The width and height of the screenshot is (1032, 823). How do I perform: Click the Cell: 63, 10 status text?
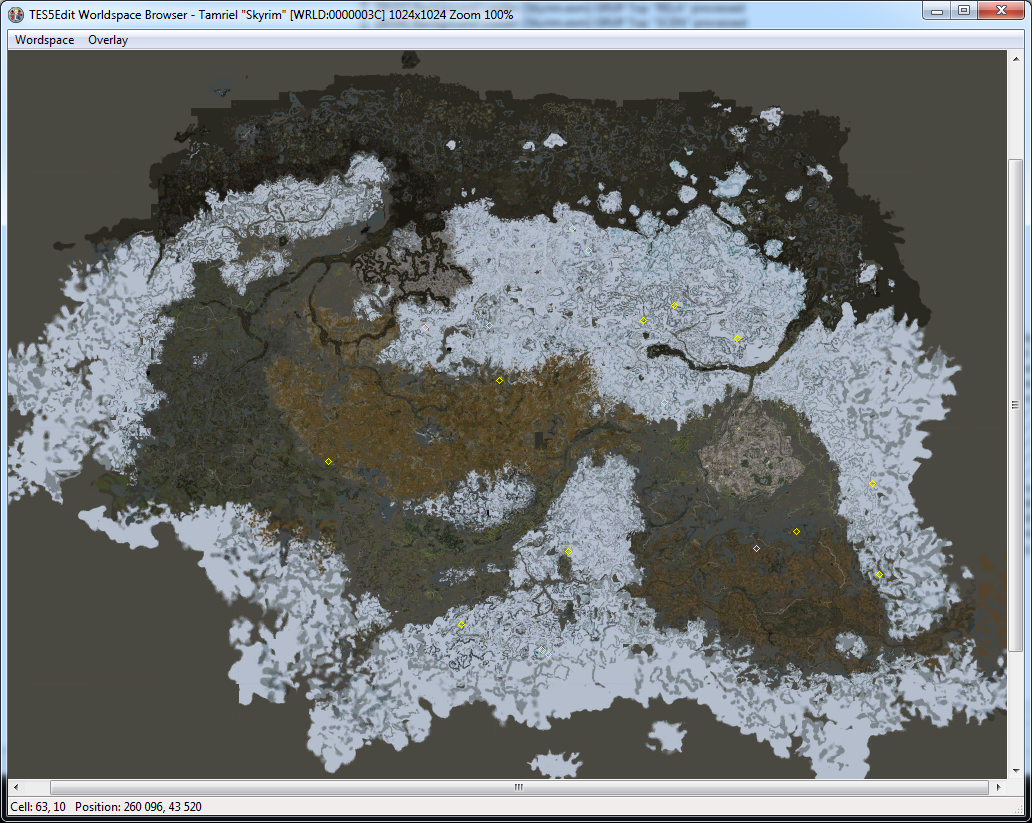pos(38,807)
